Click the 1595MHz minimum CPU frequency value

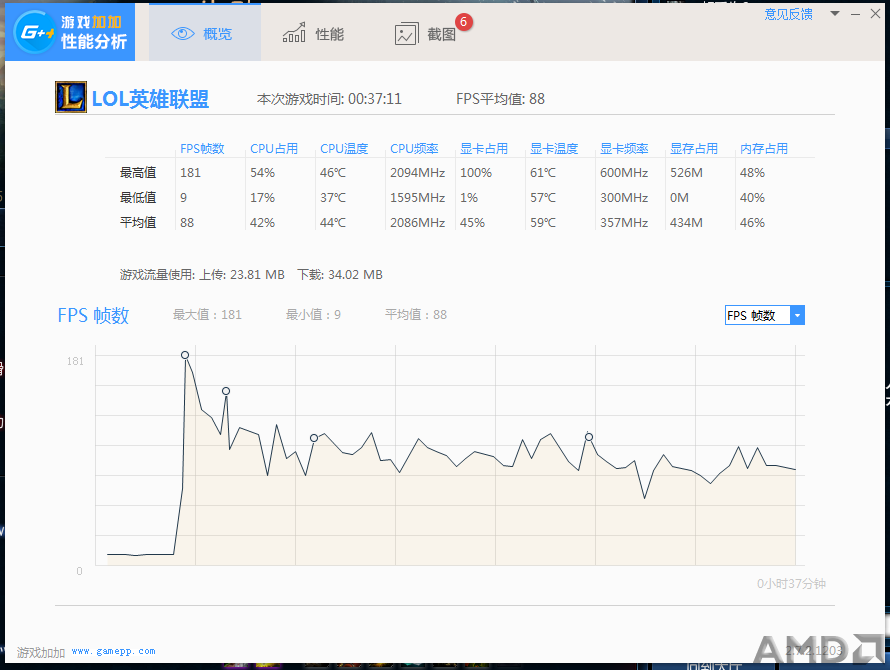coord(417,198)
